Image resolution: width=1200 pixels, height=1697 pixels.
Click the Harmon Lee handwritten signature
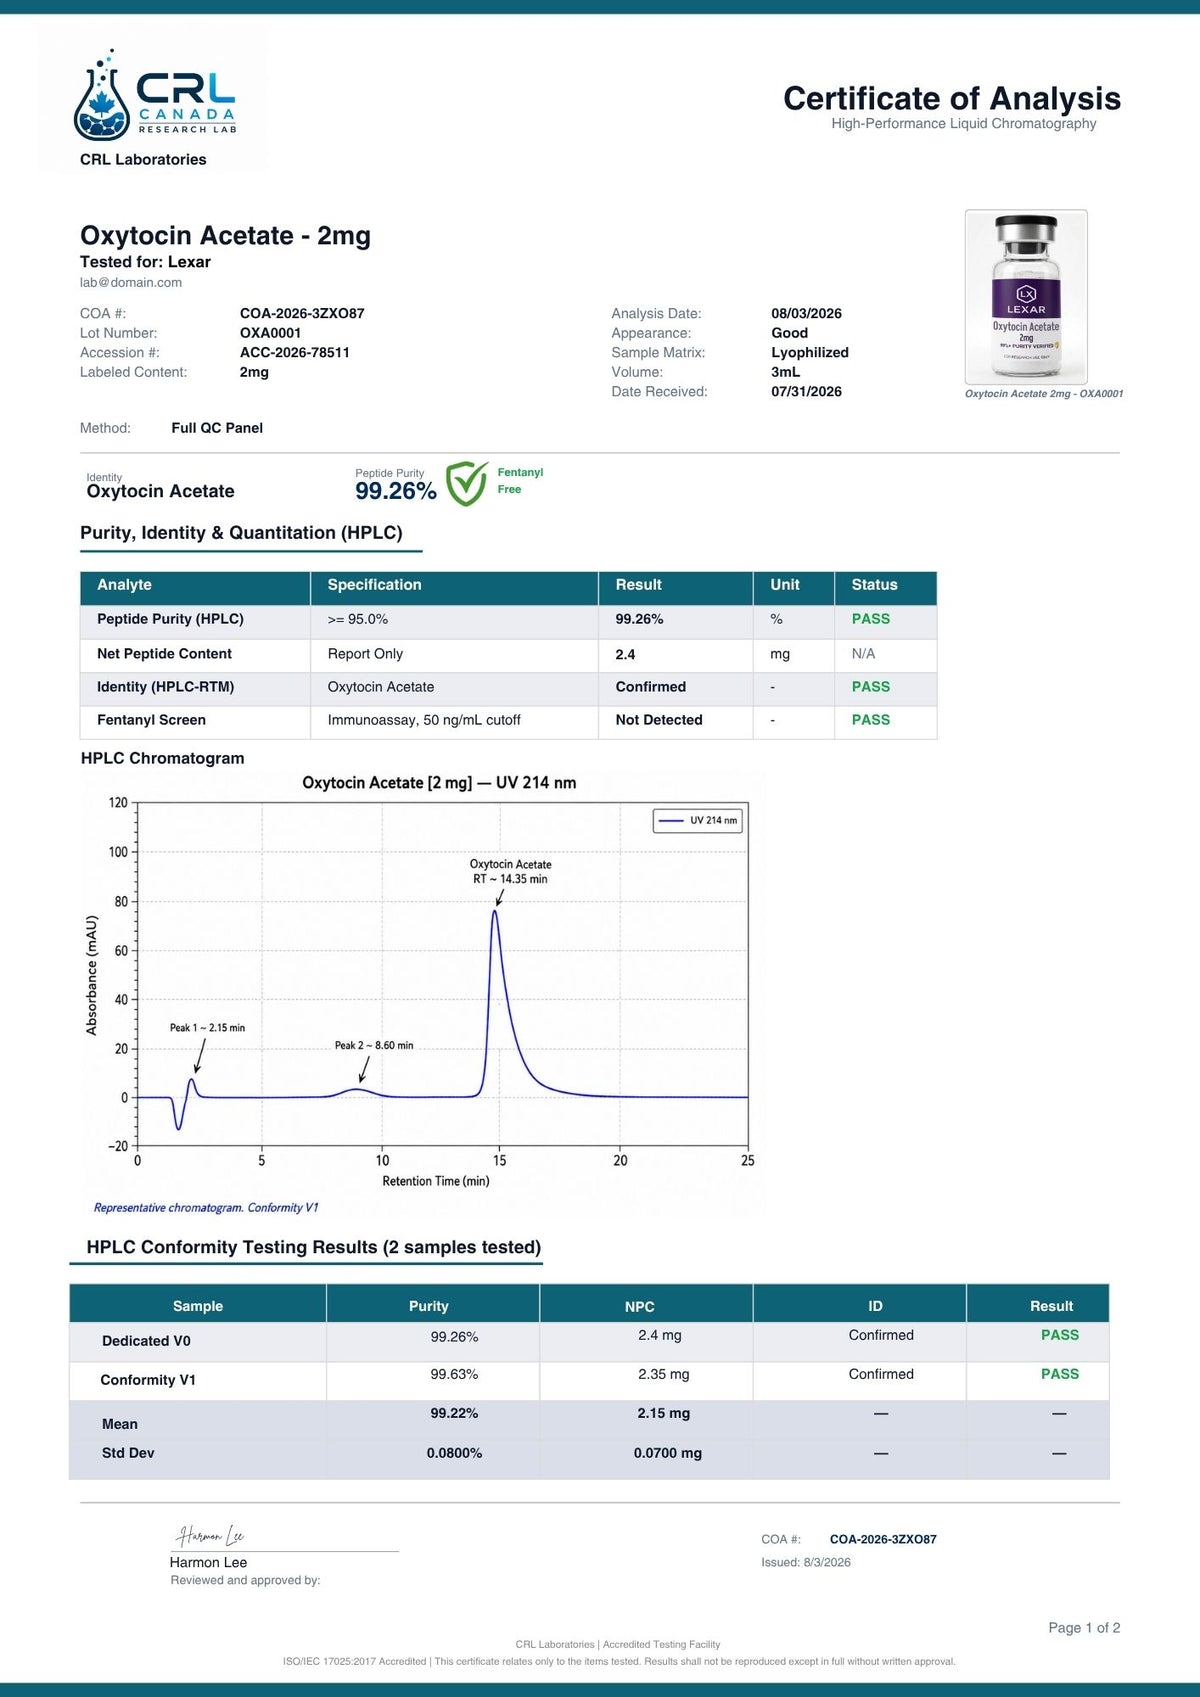point(210,1535)
